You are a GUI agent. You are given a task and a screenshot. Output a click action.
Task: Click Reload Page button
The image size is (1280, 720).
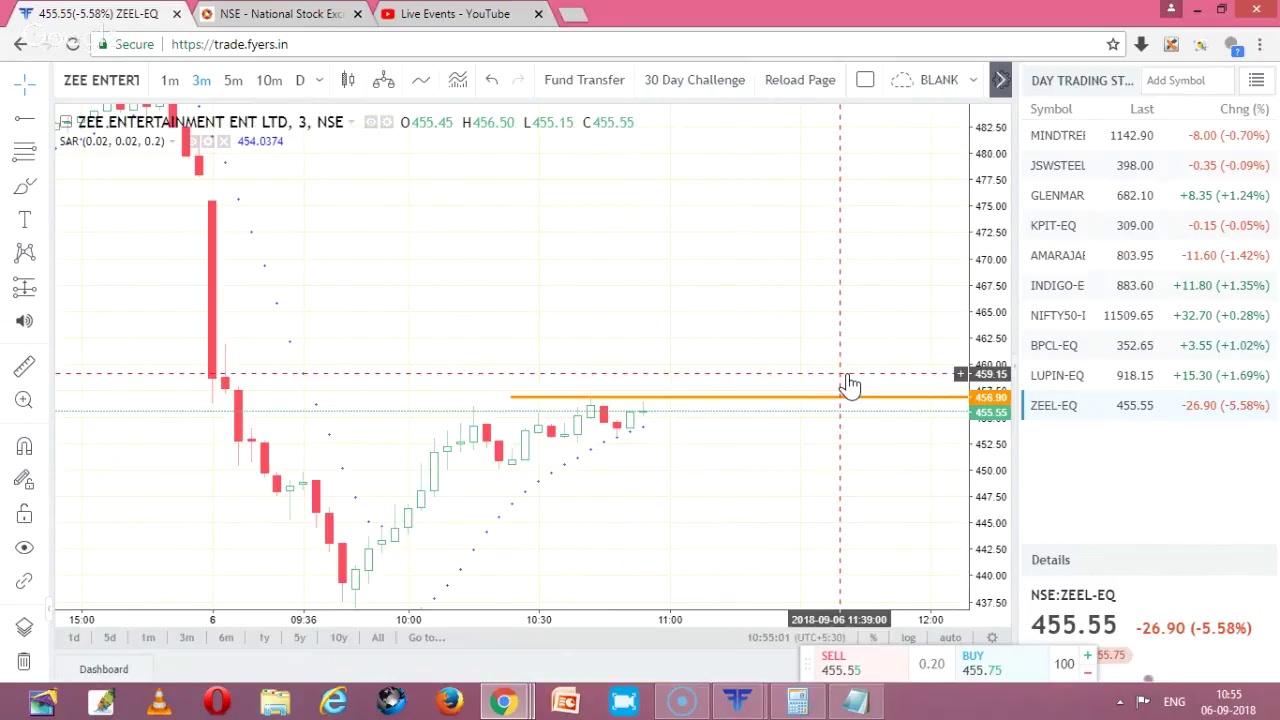click(800, 80)
